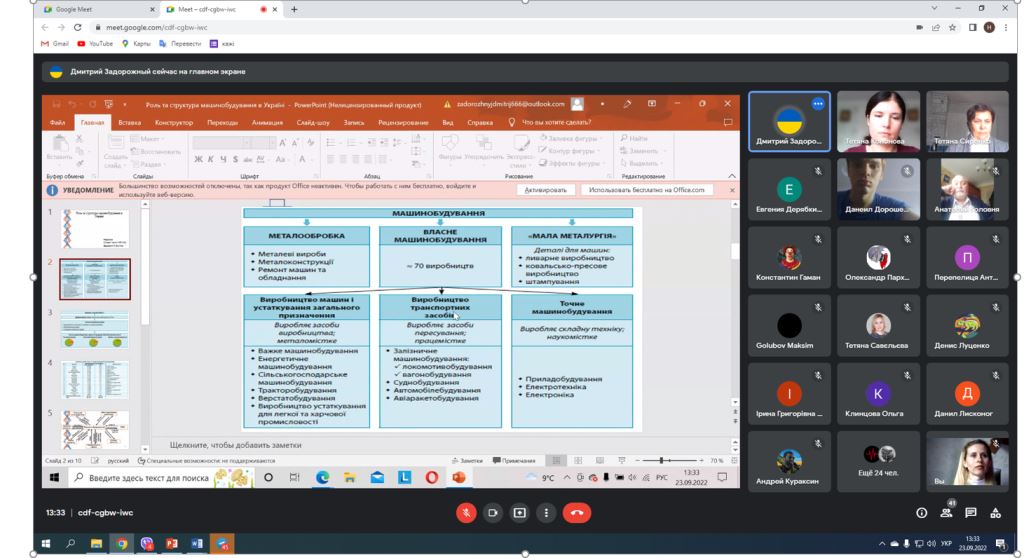Open camera permissions icon in address bar
Screen dimensions: 1024x558
click(920, 27)
